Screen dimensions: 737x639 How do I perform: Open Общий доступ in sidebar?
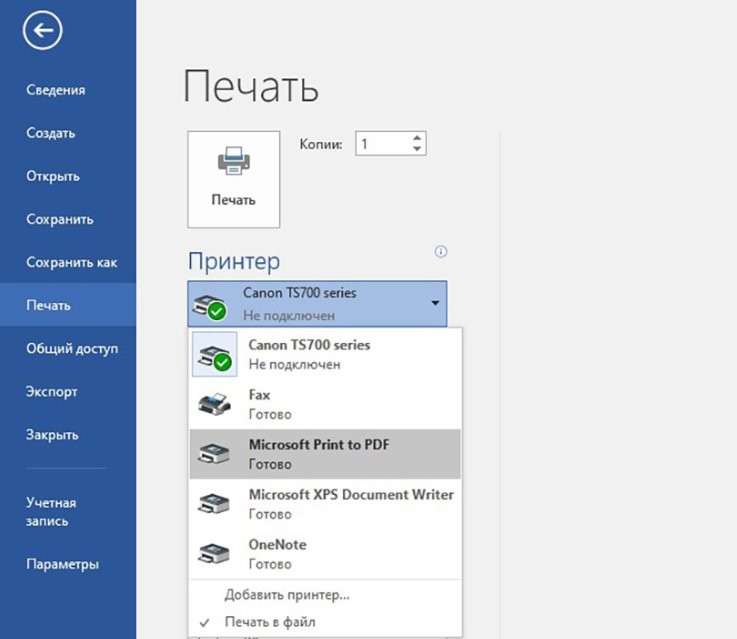pyautogui.click(x=72, y=349)
